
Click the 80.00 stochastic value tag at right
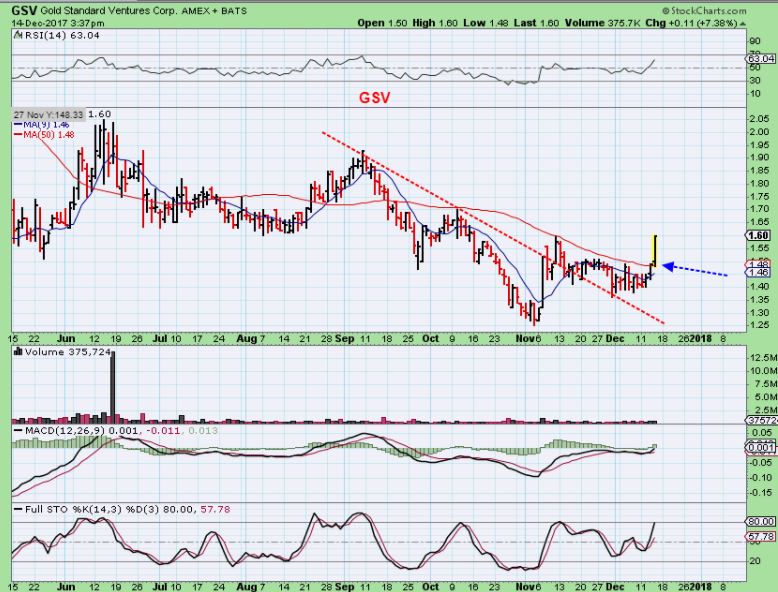click(761, 522)
